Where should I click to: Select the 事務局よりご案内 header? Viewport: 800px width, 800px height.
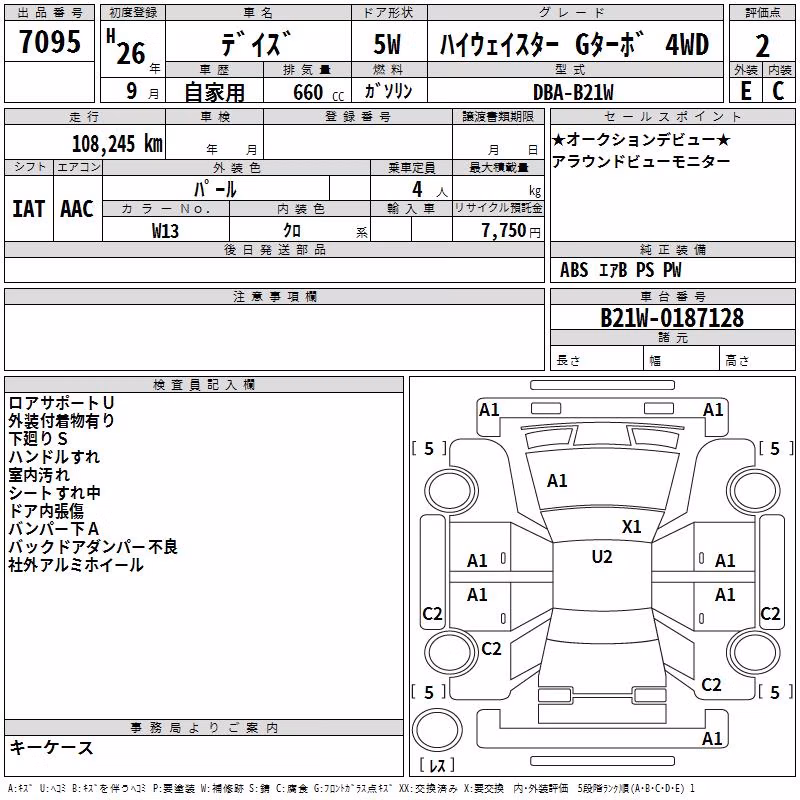pos(204,728)
